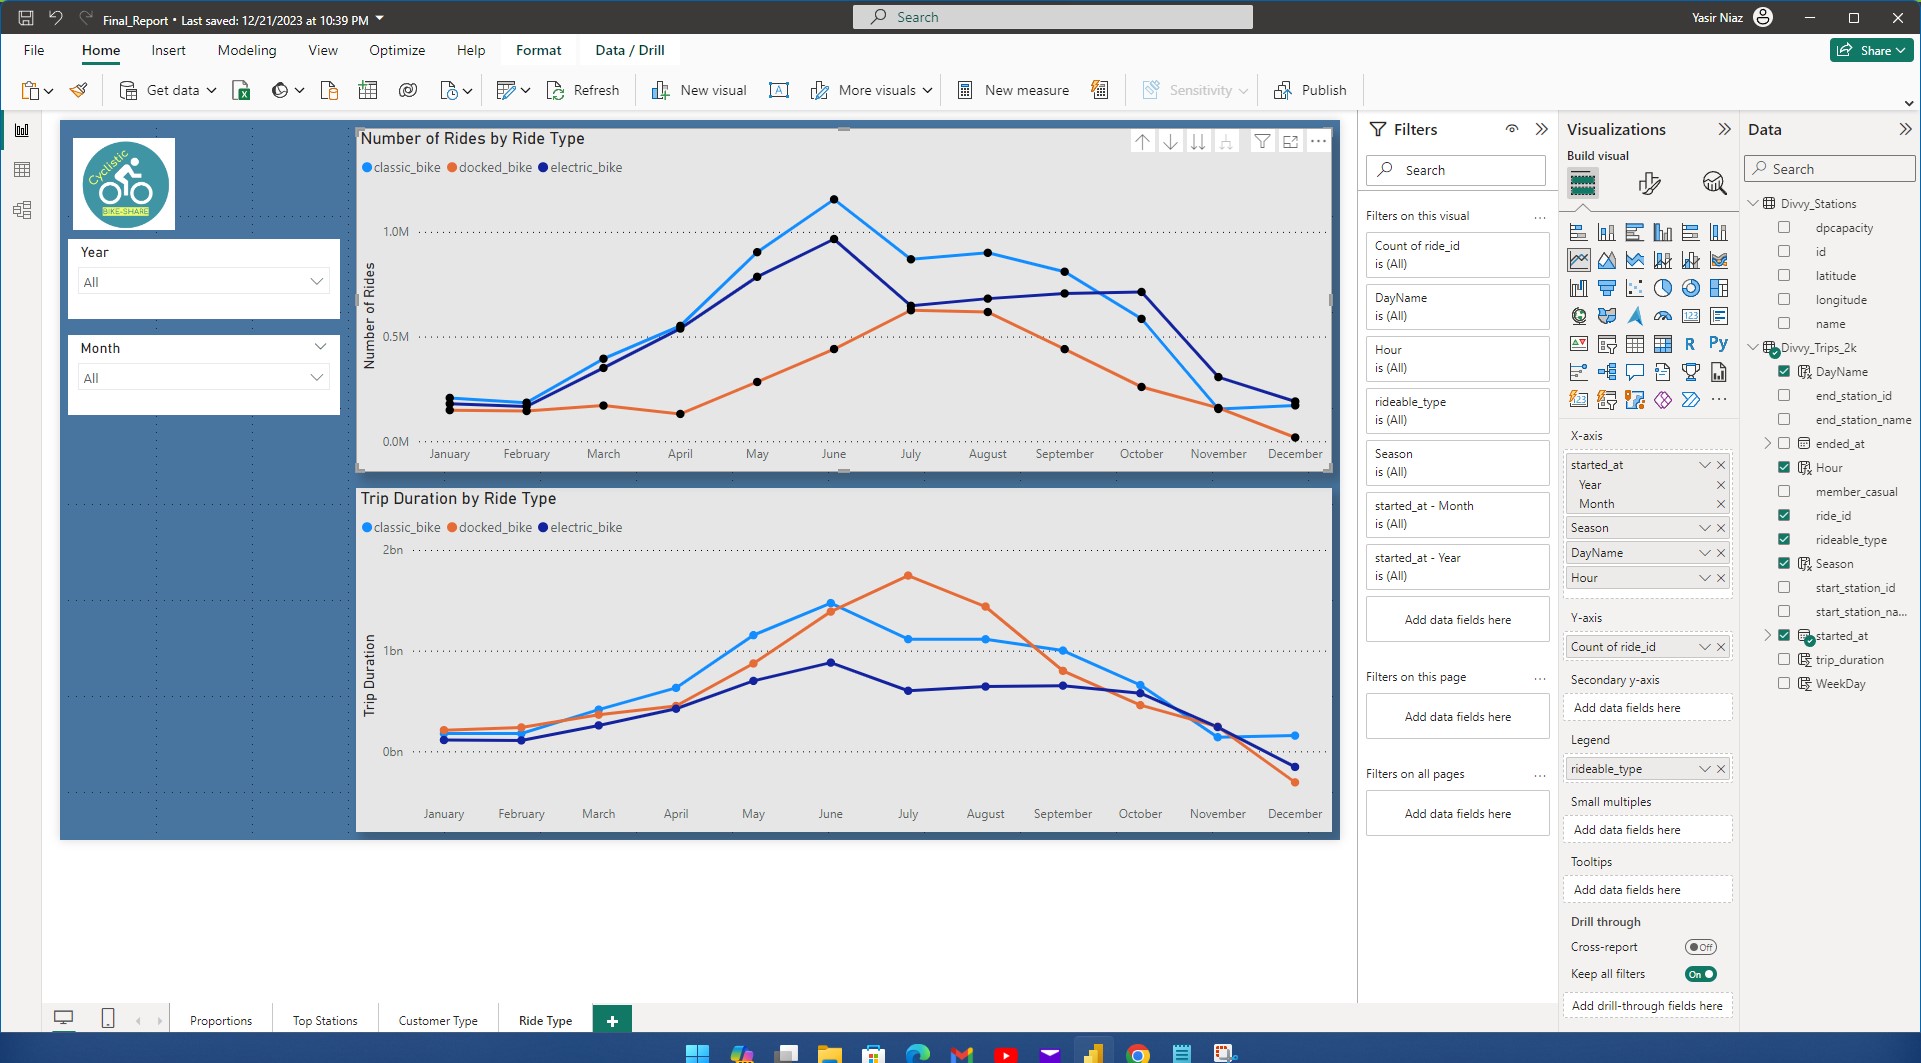Collapse the Divvy_Stations table tree

pyautogui.click(x=1753, y=203)
